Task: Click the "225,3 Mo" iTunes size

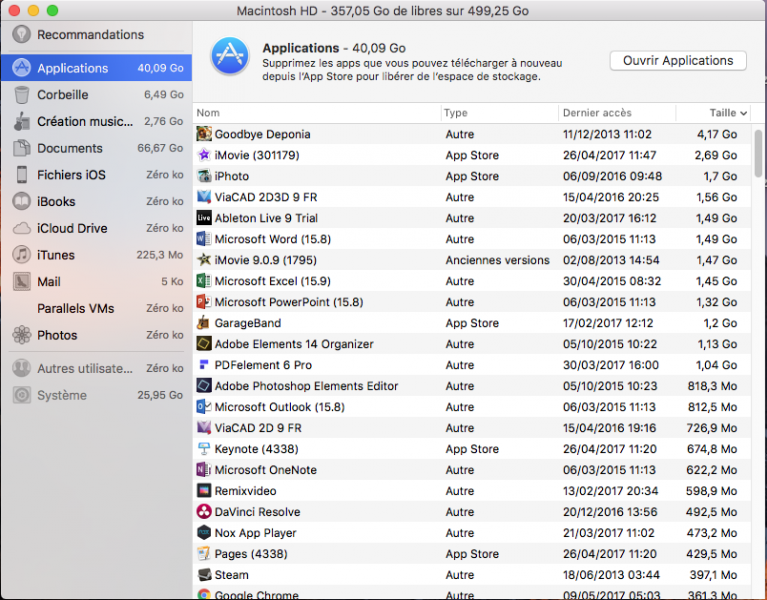Action: pos(160,255)
